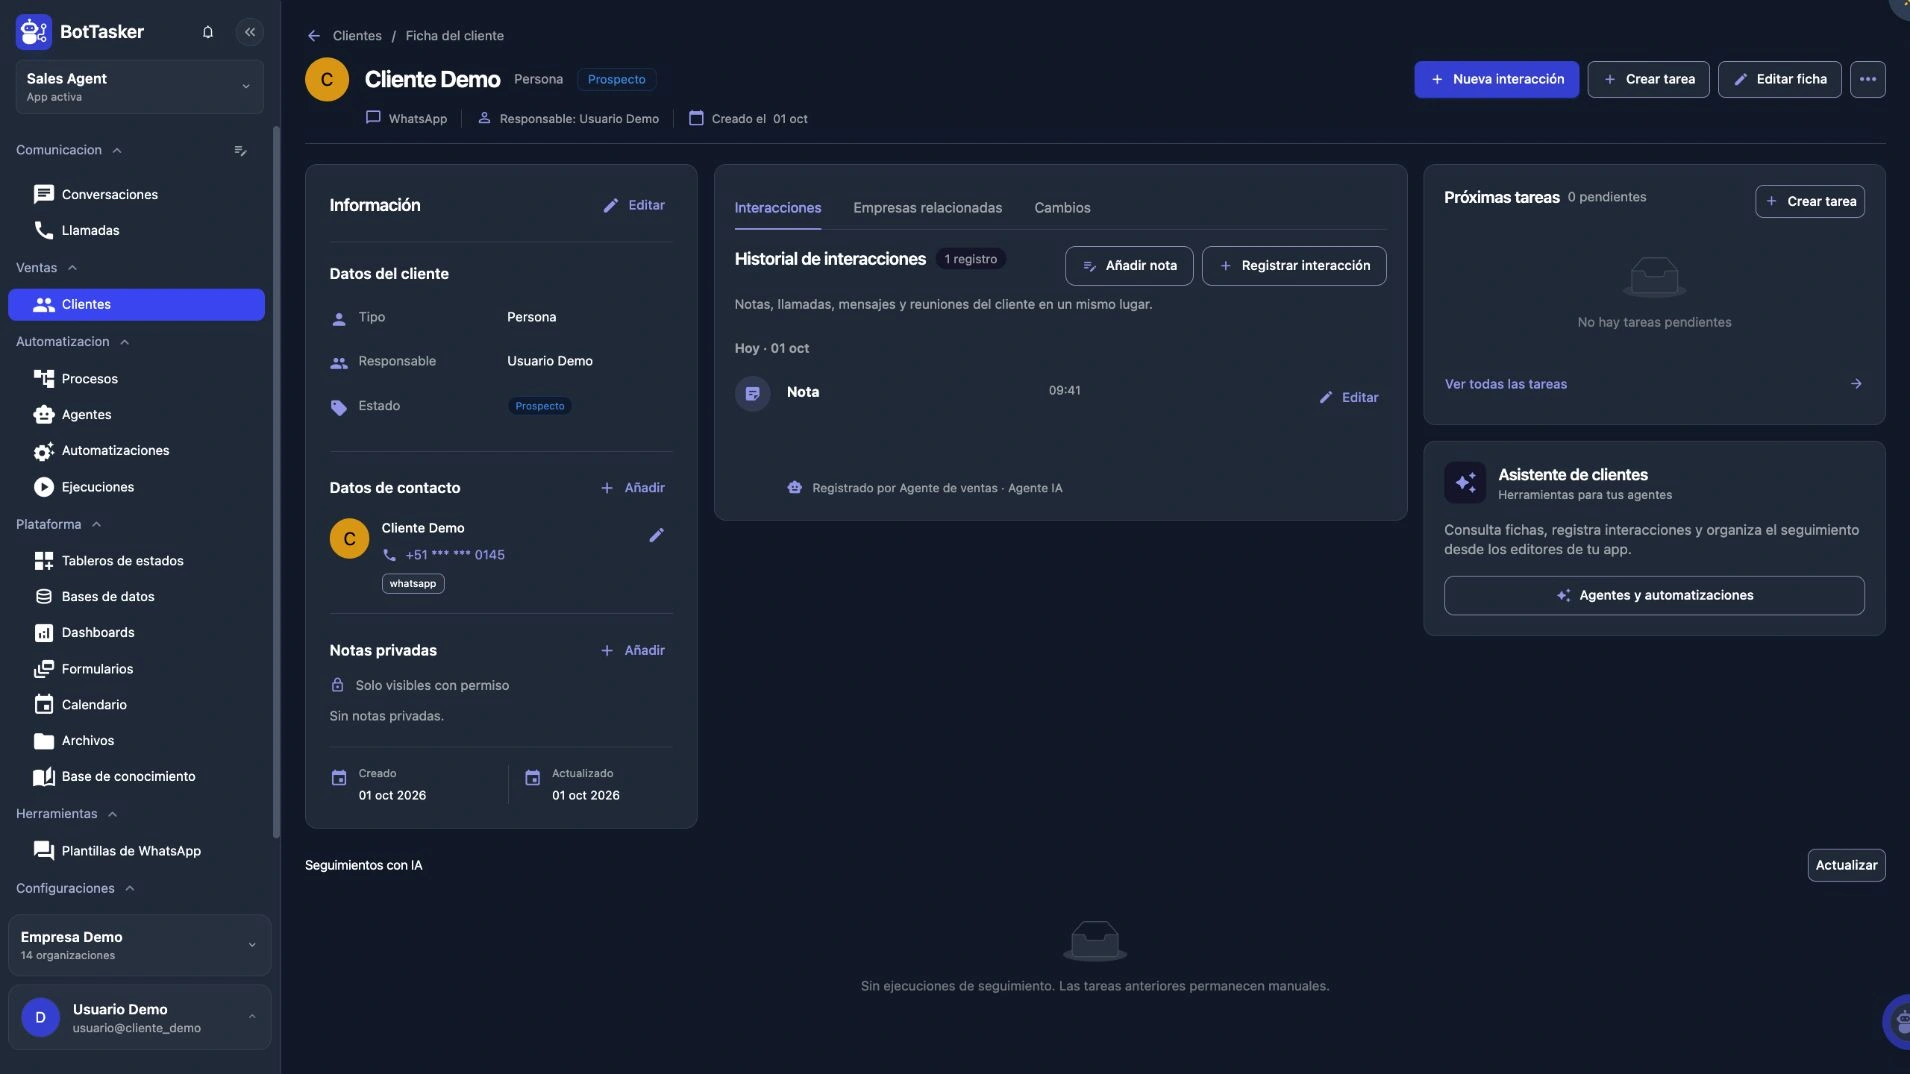Click the notification bell icon
The height and width of the screenshot is (1074, 1910).
pos(208,32)
